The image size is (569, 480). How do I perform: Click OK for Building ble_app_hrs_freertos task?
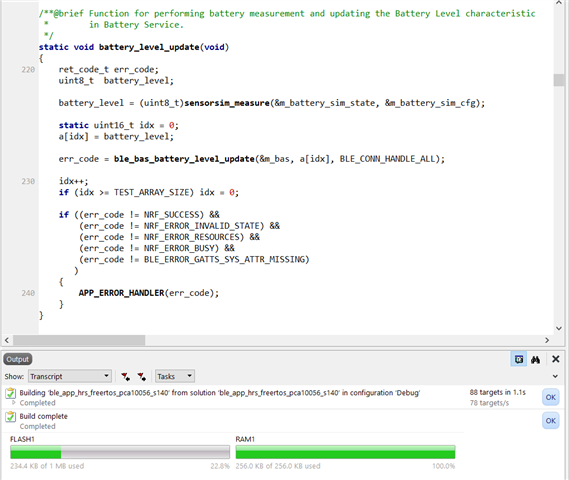tap(550, 397)
